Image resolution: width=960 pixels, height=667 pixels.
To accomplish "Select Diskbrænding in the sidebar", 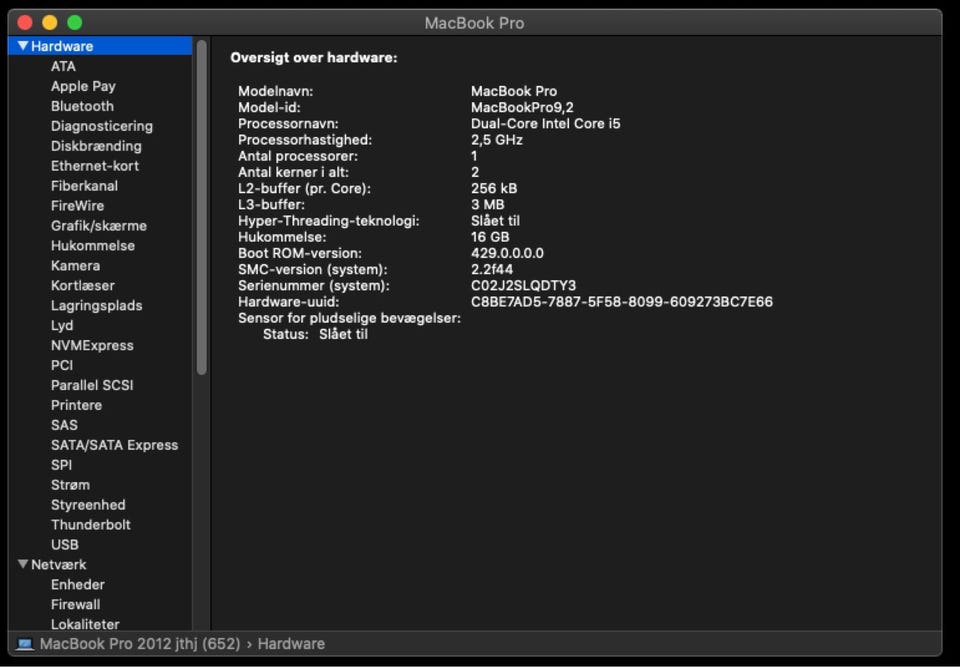I will (96, 146).
